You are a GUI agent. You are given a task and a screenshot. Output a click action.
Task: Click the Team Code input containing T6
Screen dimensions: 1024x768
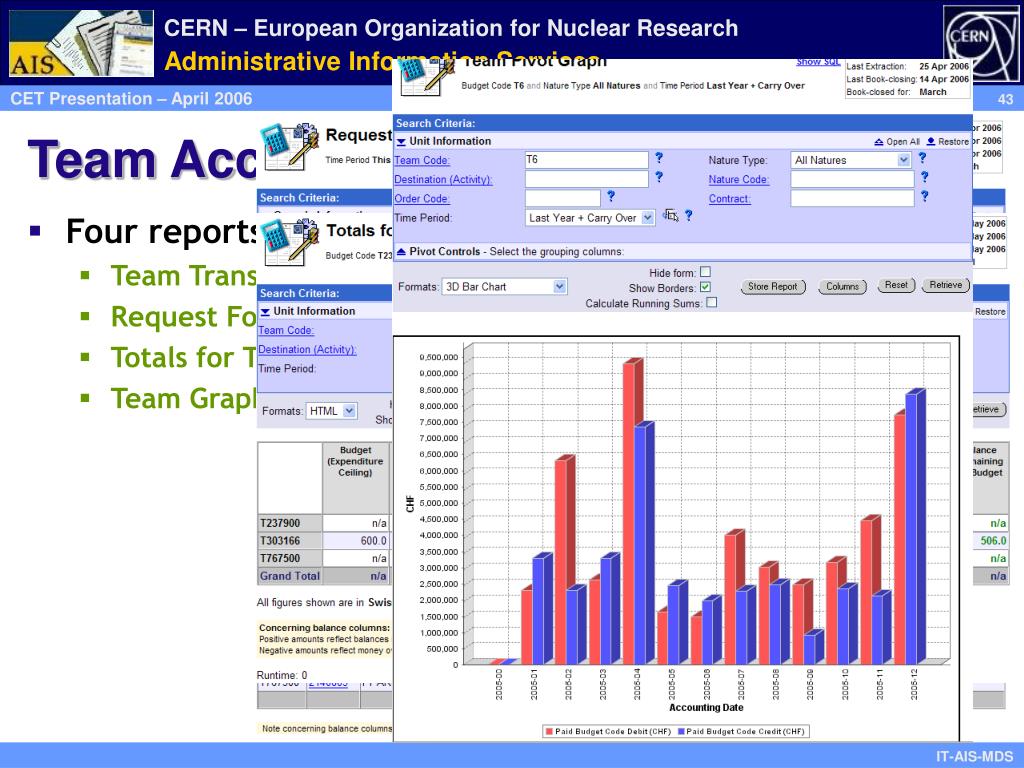tap(586, 160)
